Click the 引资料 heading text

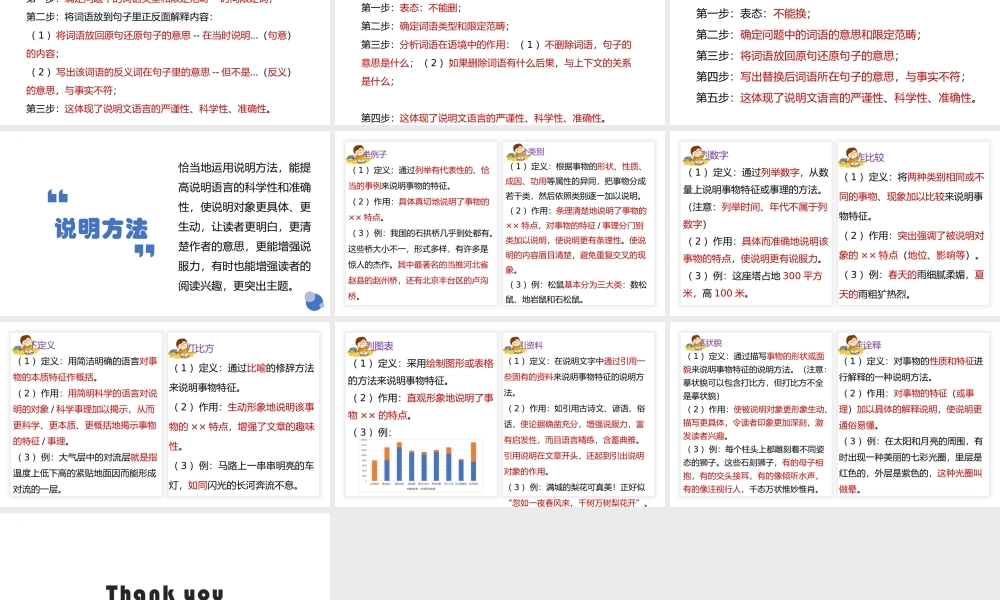[x=531, y=345]
